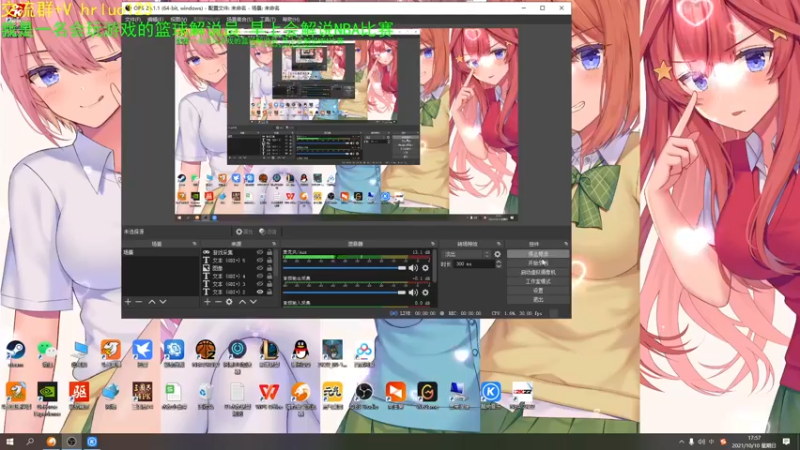Toggle the lock on 文本 (GDI+) 2 source
Viewport: 800px width, 450px height.
[269, 292]
